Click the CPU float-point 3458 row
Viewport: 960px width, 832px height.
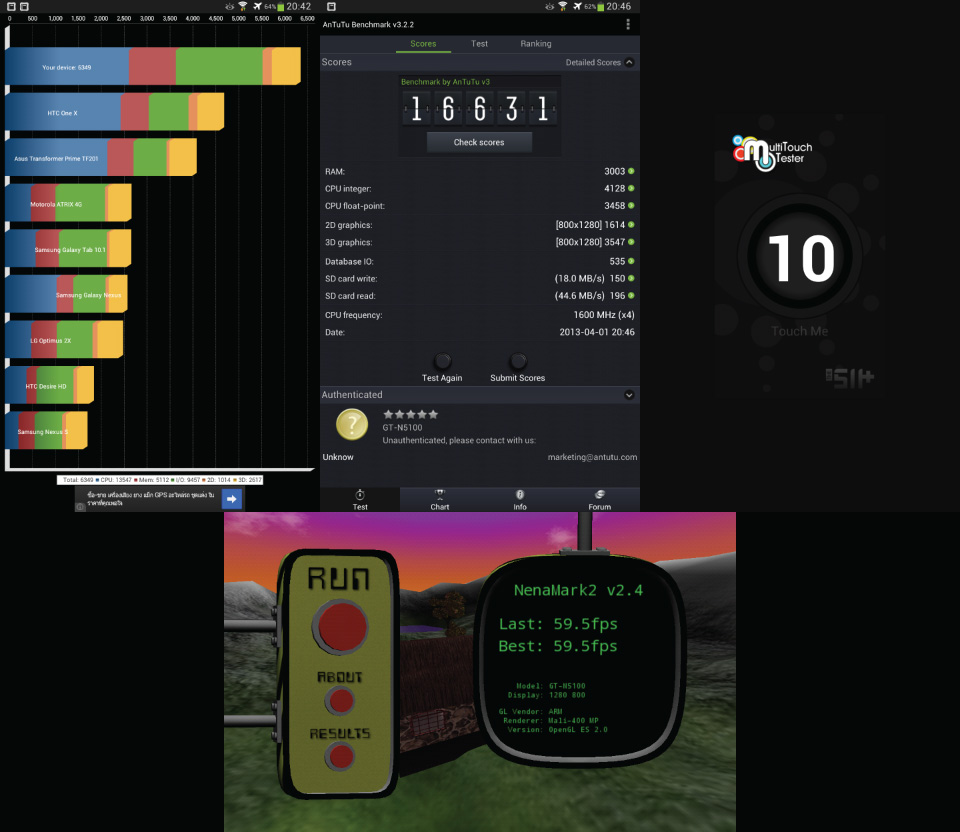479,206
